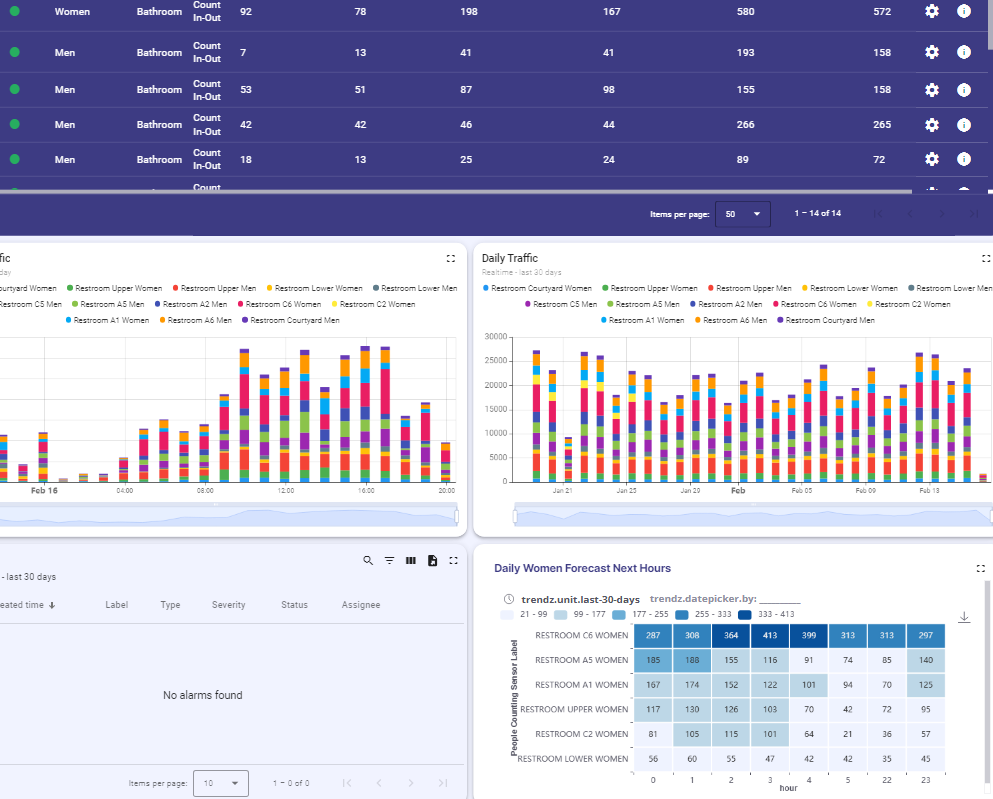Click the info icon in the Women row
Screen dimensions: 993x799
pos(964,12)
